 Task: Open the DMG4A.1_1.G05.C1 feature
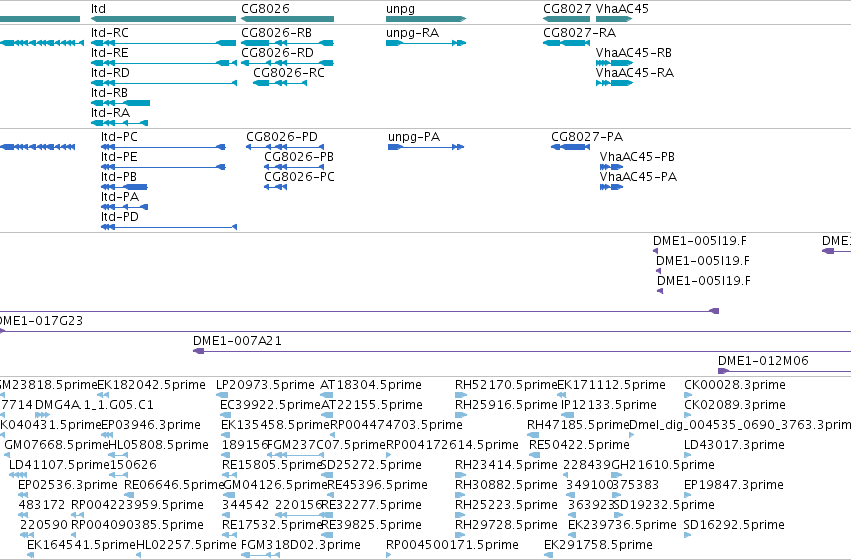(x=94, y=405)
